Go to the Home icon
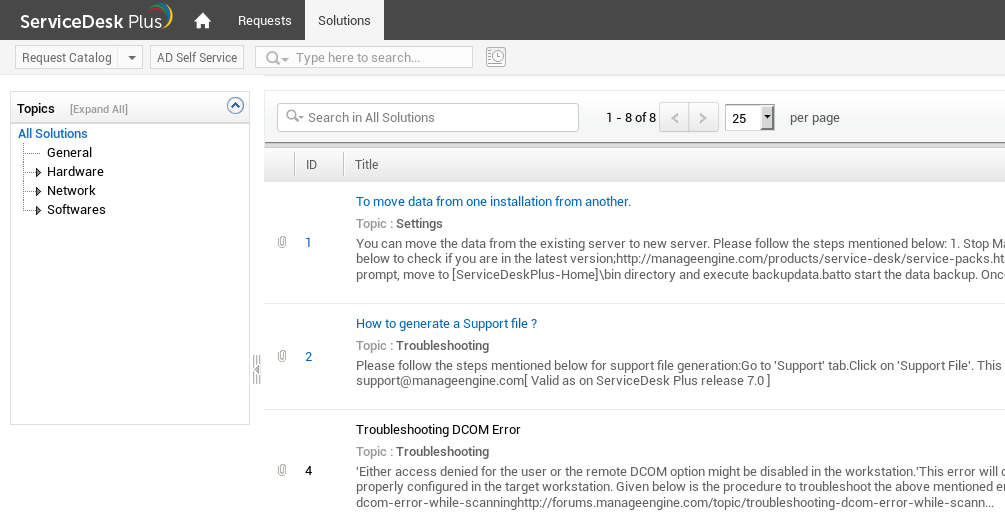Image resolution: width=1005 pixels, height=515 pixels. click(x=203, y=20)
